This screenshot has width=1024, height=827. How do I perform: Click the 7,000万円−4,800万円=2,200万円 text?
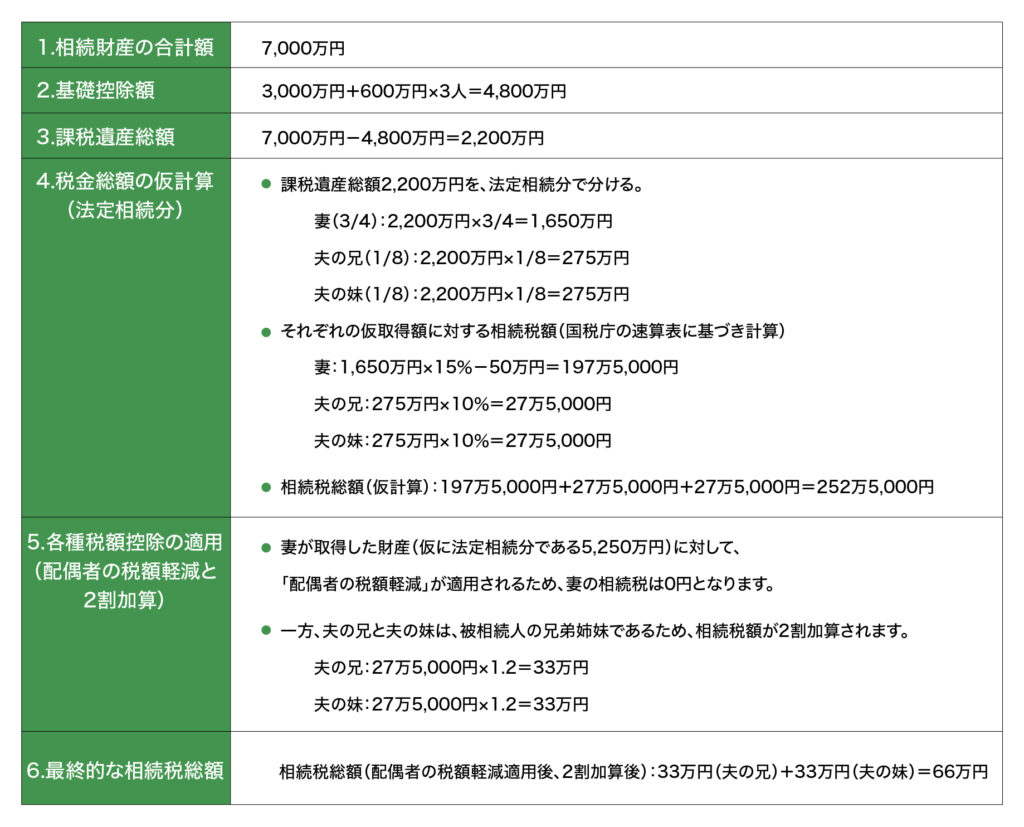(402, 138)
